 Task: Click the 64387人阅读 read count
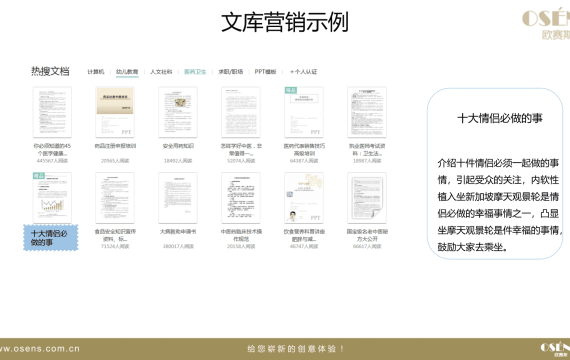click(x=304, y=160)
